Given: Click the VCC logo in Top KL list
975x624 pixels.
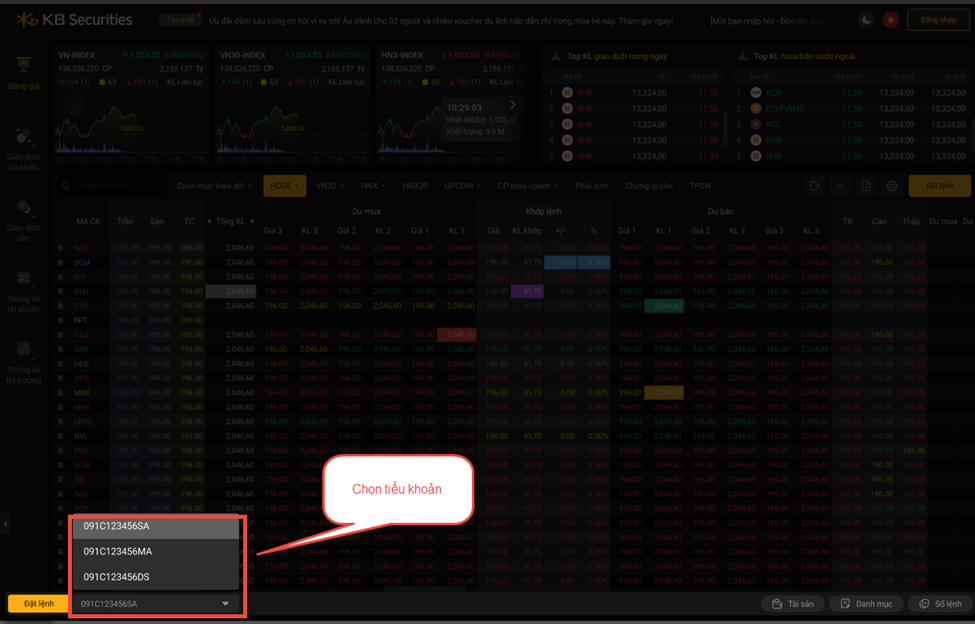Looking at the screenshot, I should [756, 124].
